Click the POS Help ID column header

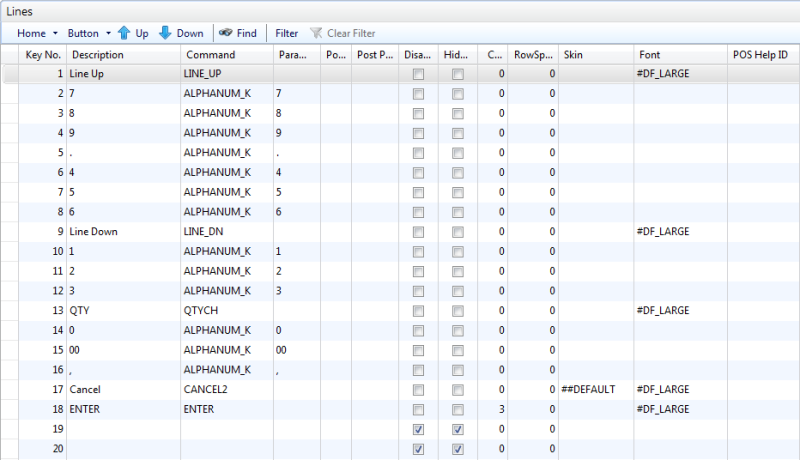point(760,55)
